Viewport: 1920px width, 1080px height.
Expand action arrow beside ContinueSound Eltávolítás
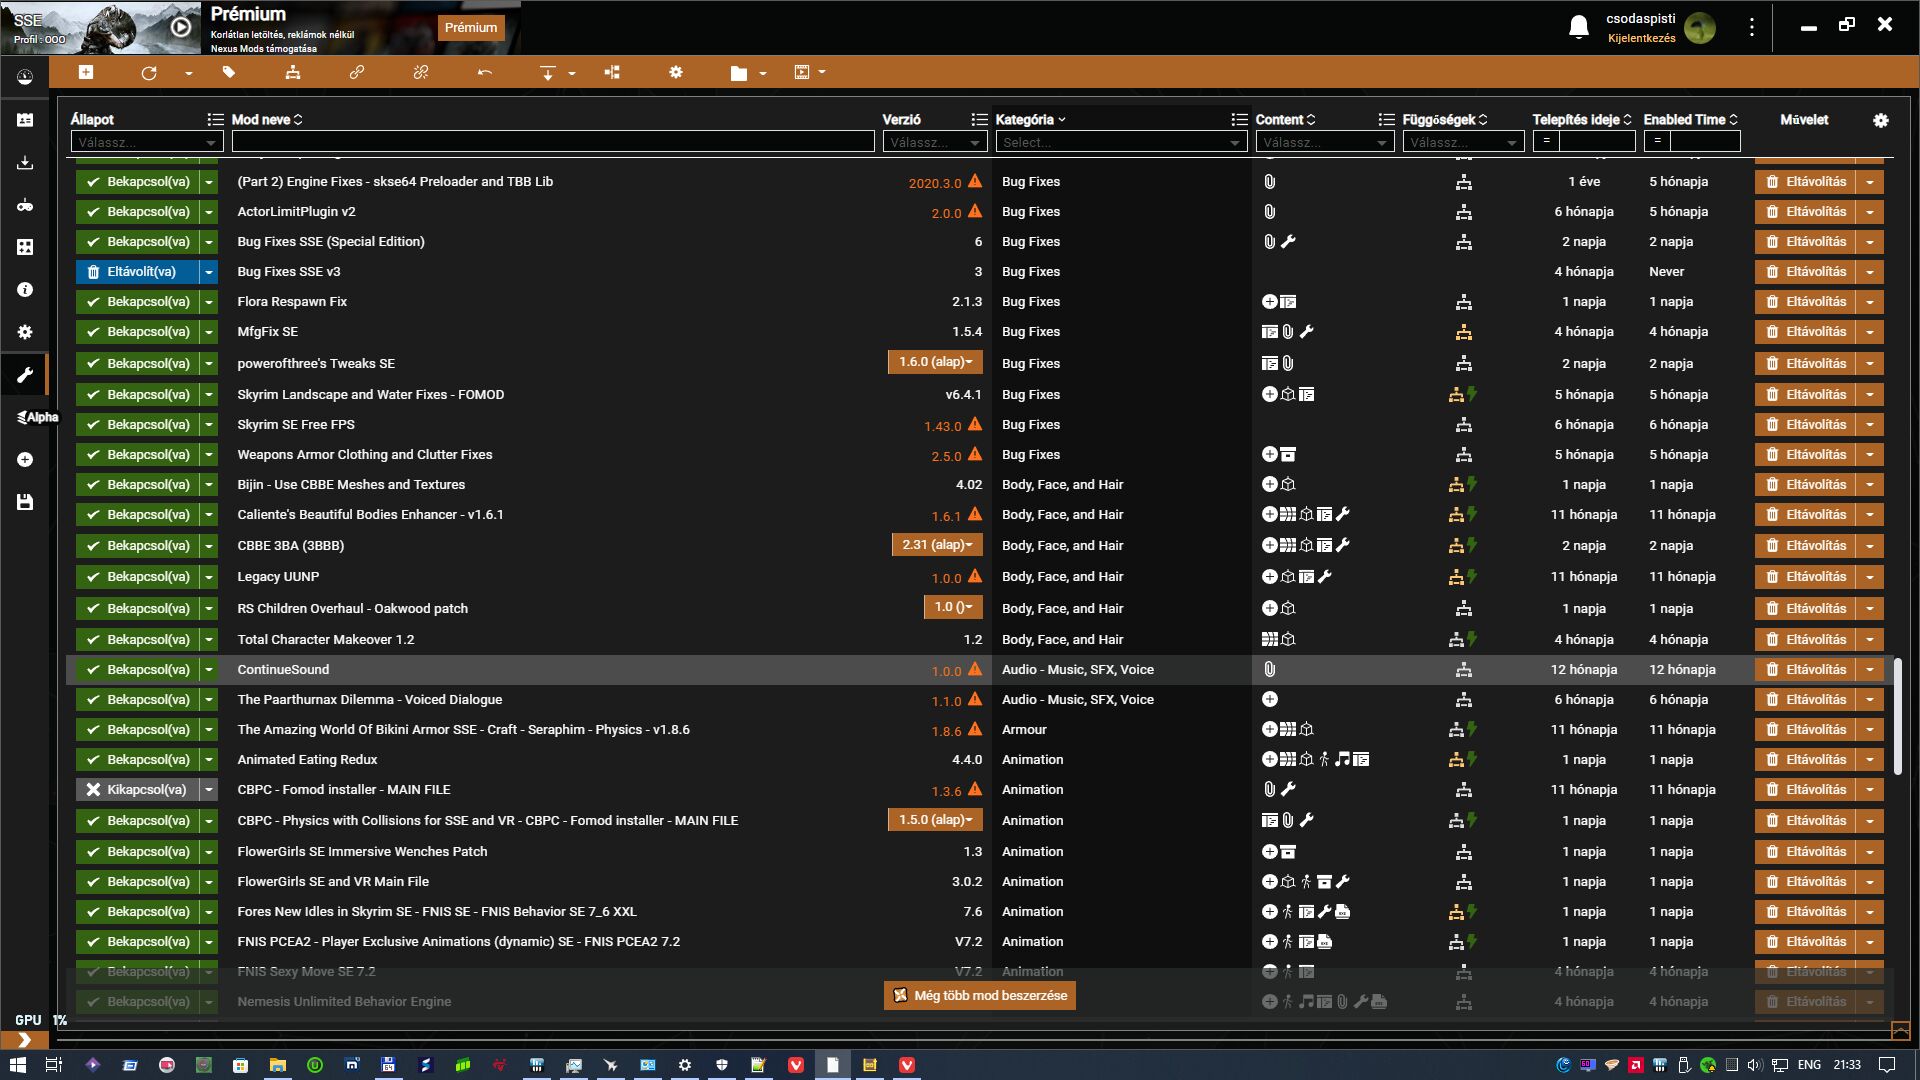(x=1870, y=670)
